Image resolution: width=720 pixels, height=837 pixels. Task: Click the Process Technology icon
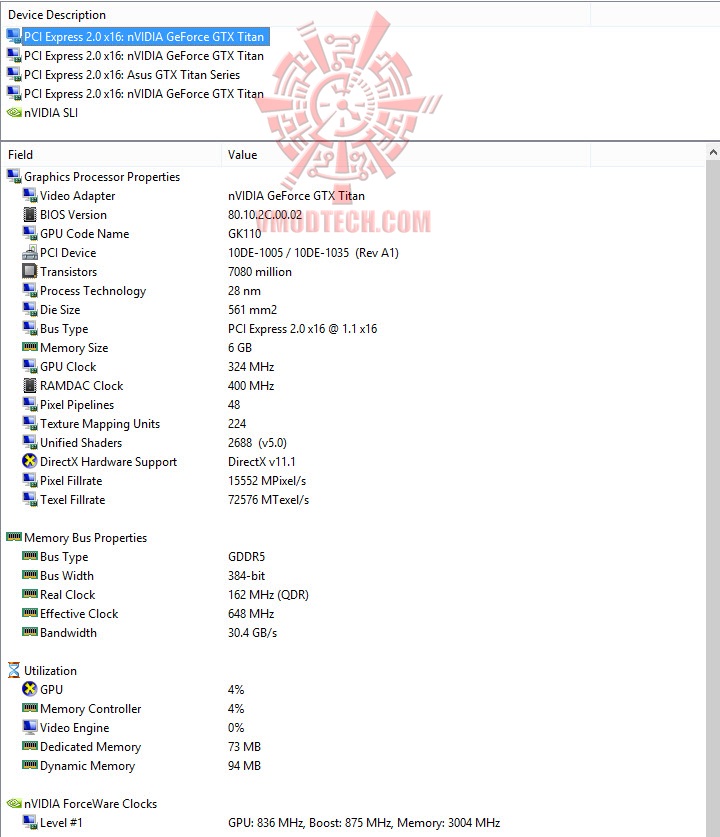(29, 290)
